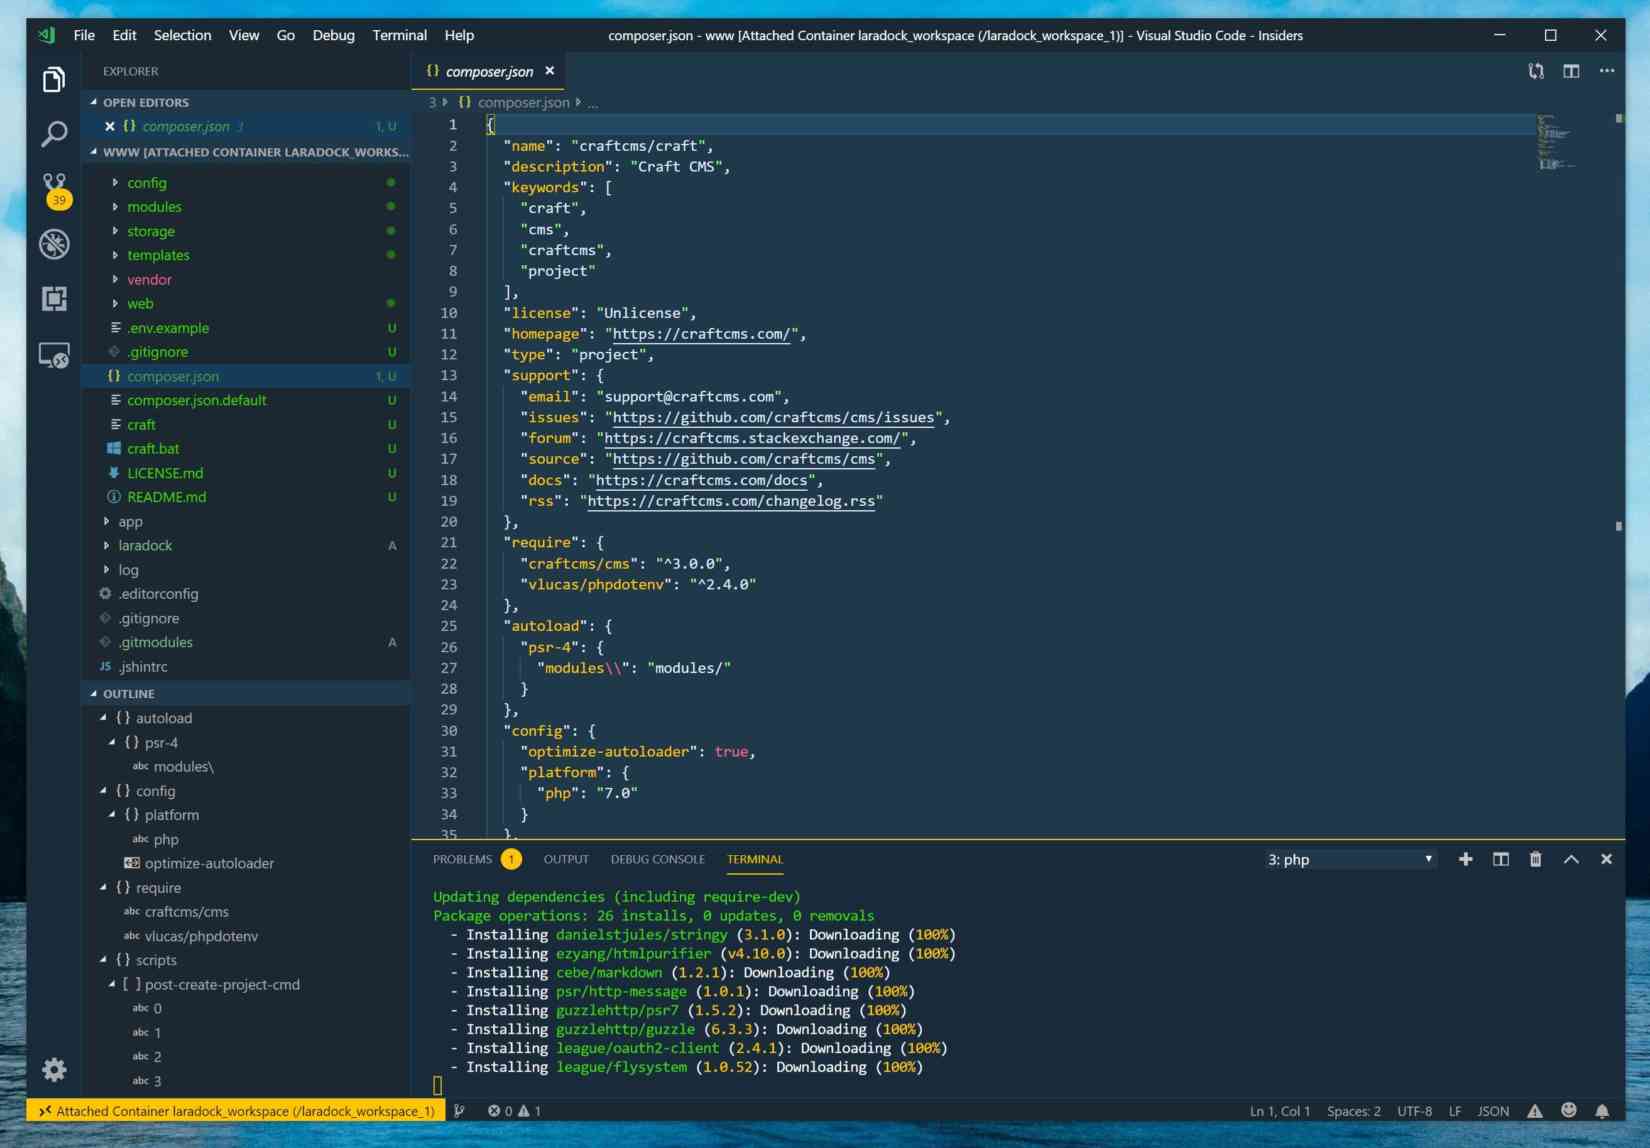The image size is (1650, 1148).
Task: Switch to the Debug Console tab
Action: point(657,859)
